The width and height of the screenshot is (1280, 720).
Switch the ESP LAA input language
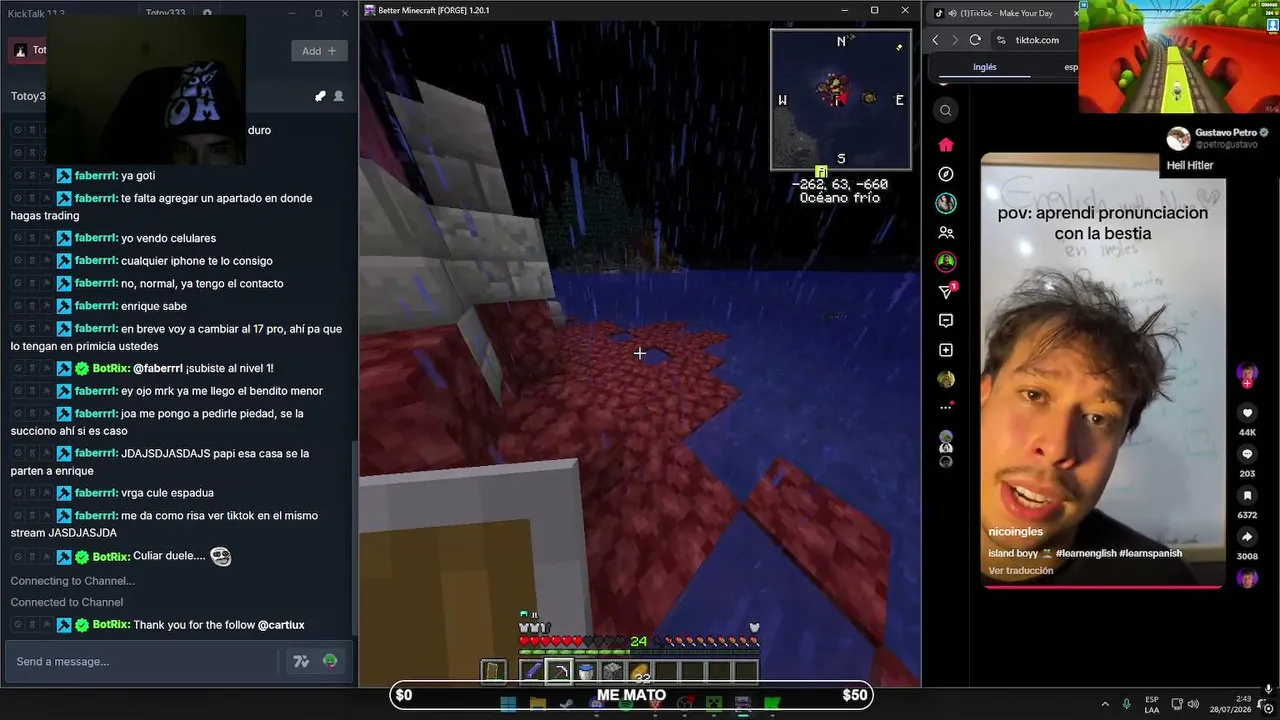[1152, 704]
